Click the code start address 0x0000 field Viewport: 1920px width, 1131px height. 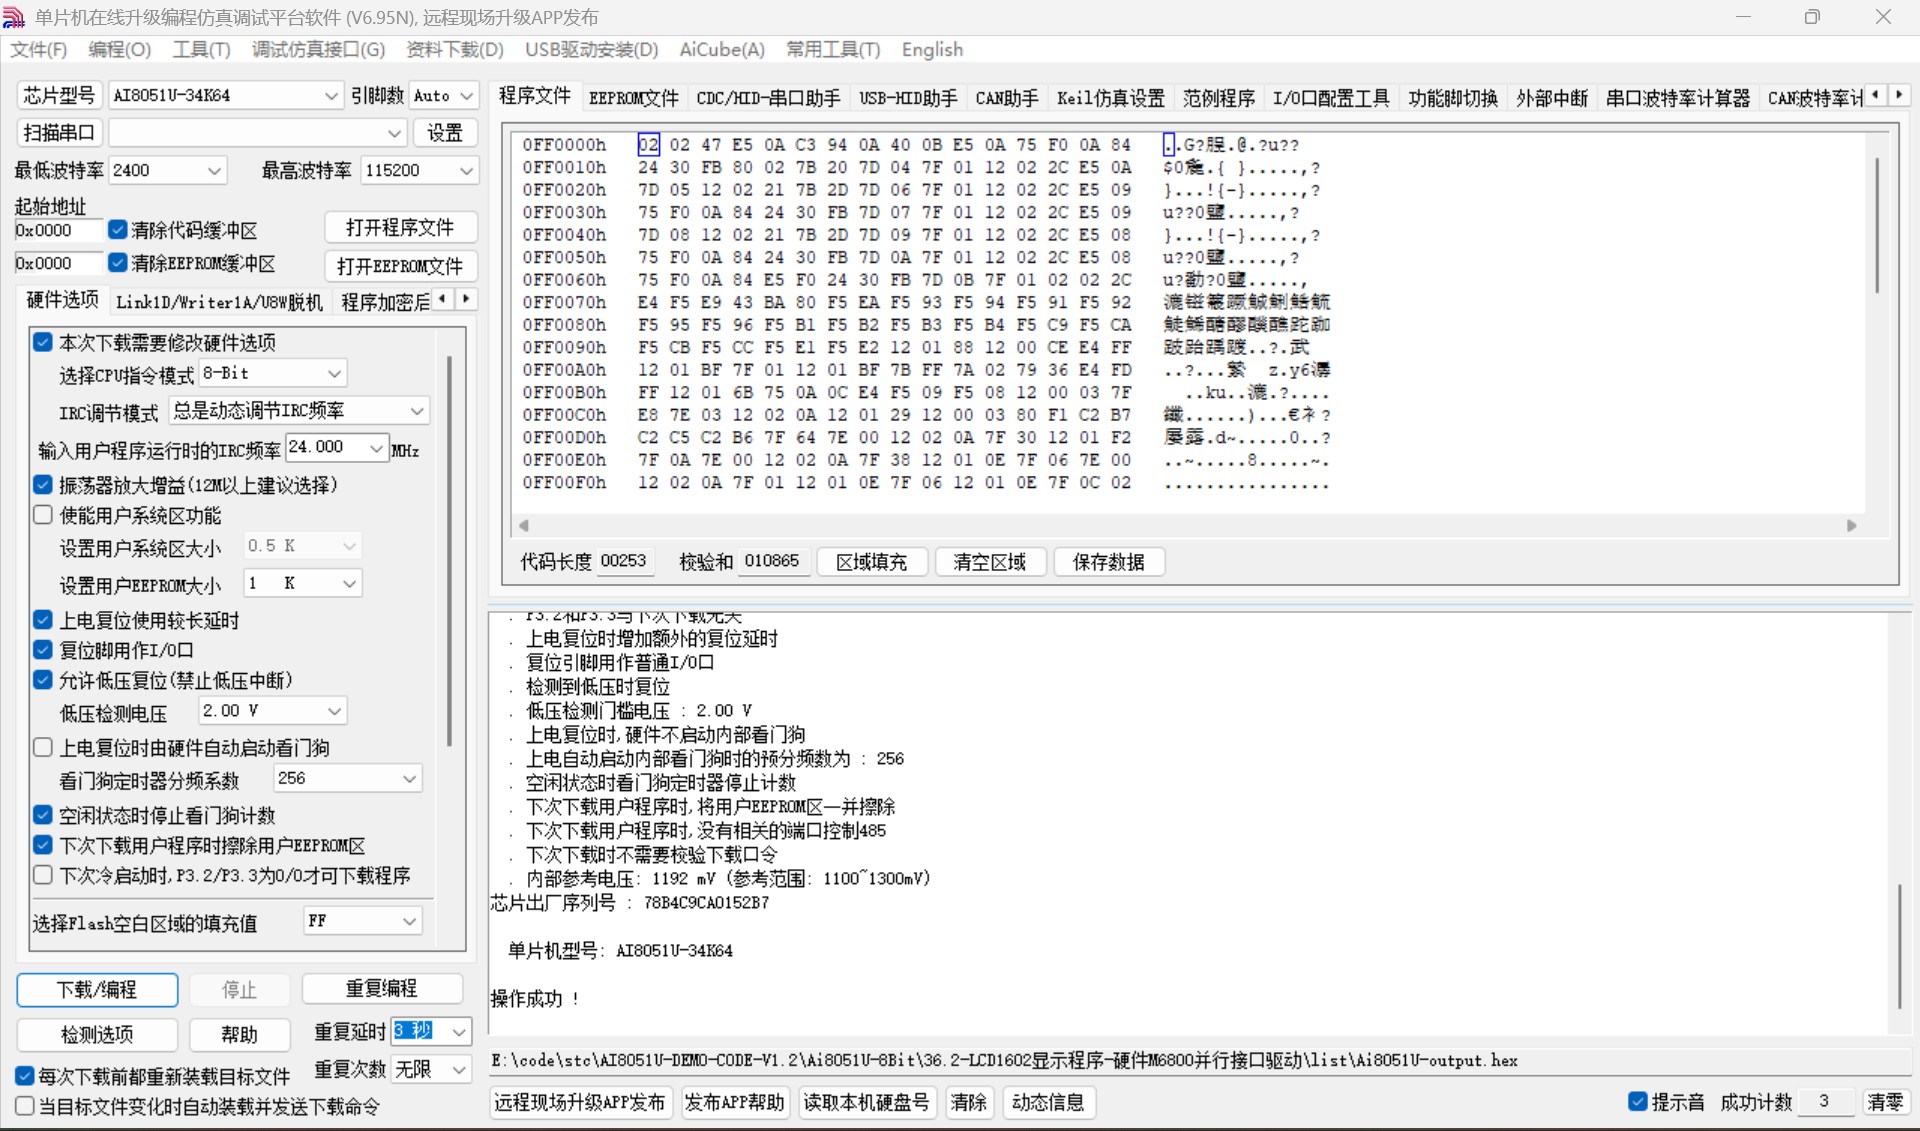click(58, 230)
